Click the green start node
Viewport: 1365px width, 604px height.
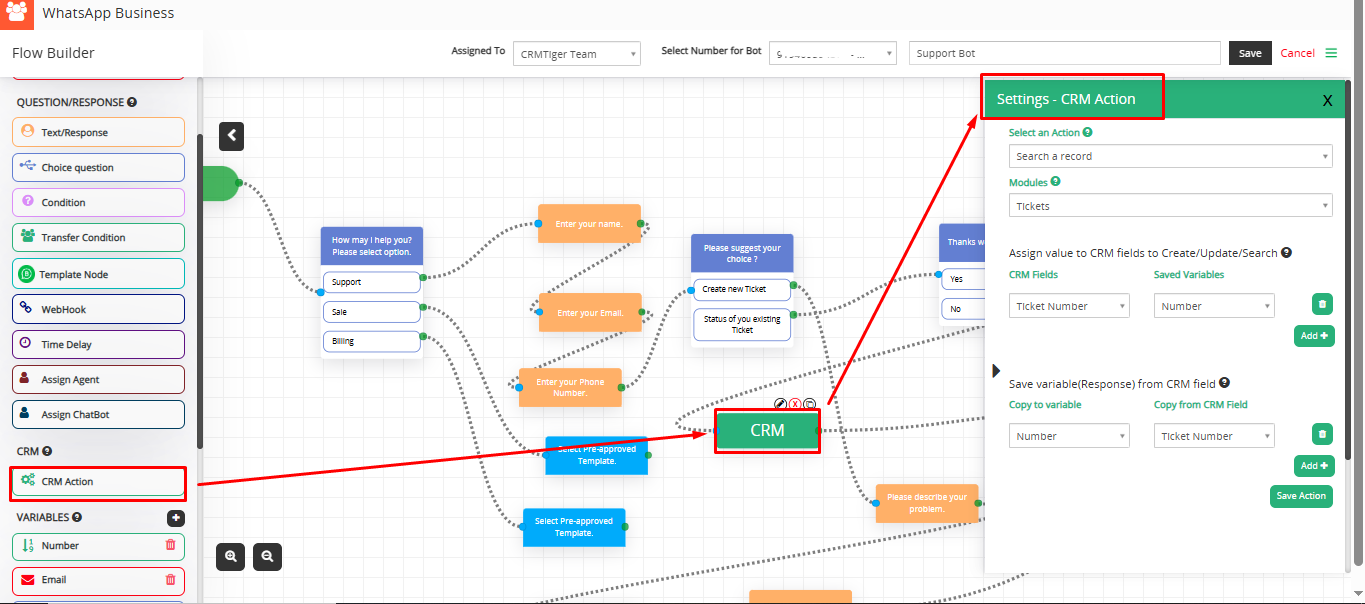(219, 183)
